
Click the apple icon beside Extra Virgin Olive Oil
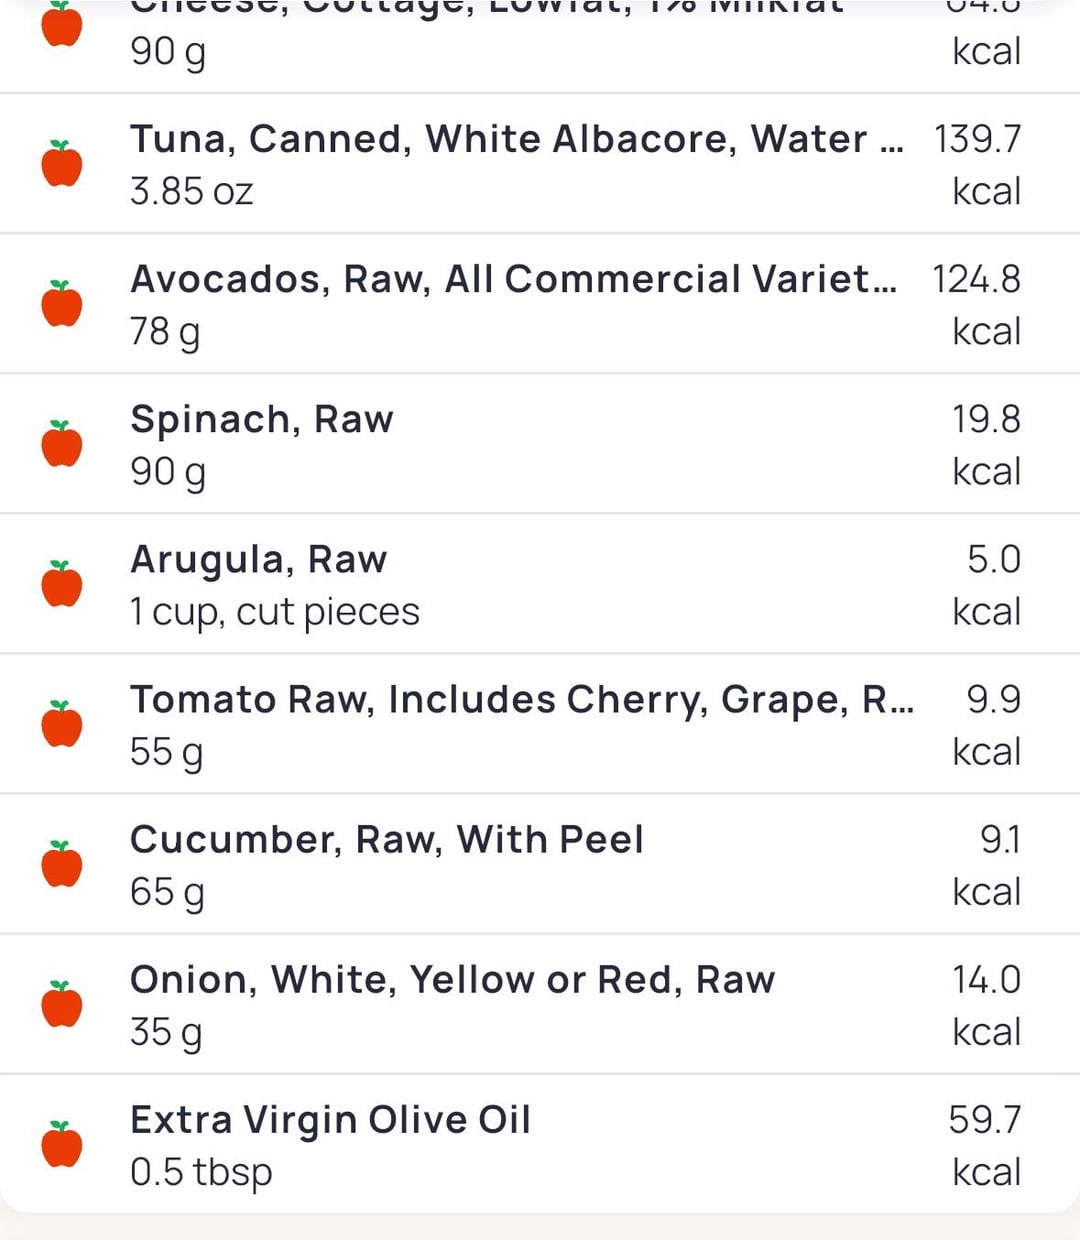pos(62,1143)
